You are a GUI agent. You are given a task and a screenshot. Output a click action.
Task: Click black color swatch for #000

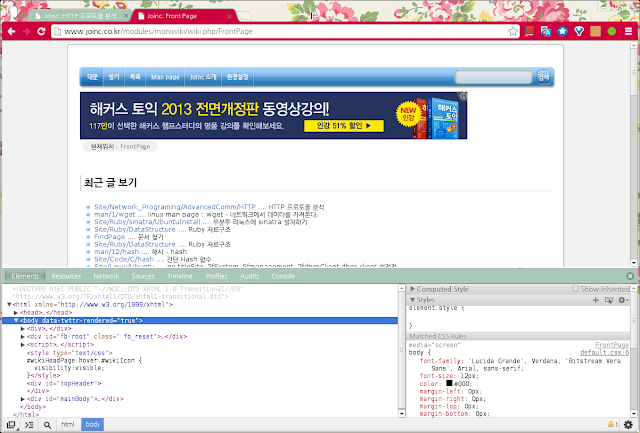(449, 383)
